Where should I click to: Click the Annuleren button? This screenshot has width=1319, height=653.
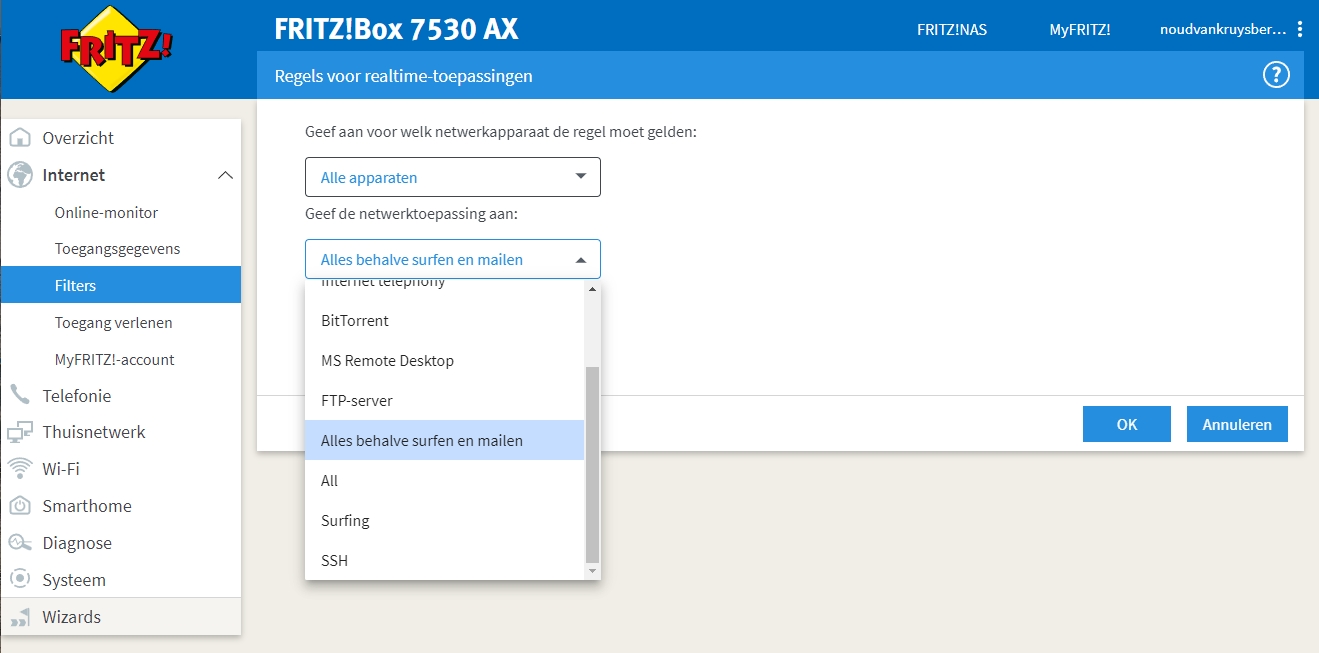click(1237, 424)
